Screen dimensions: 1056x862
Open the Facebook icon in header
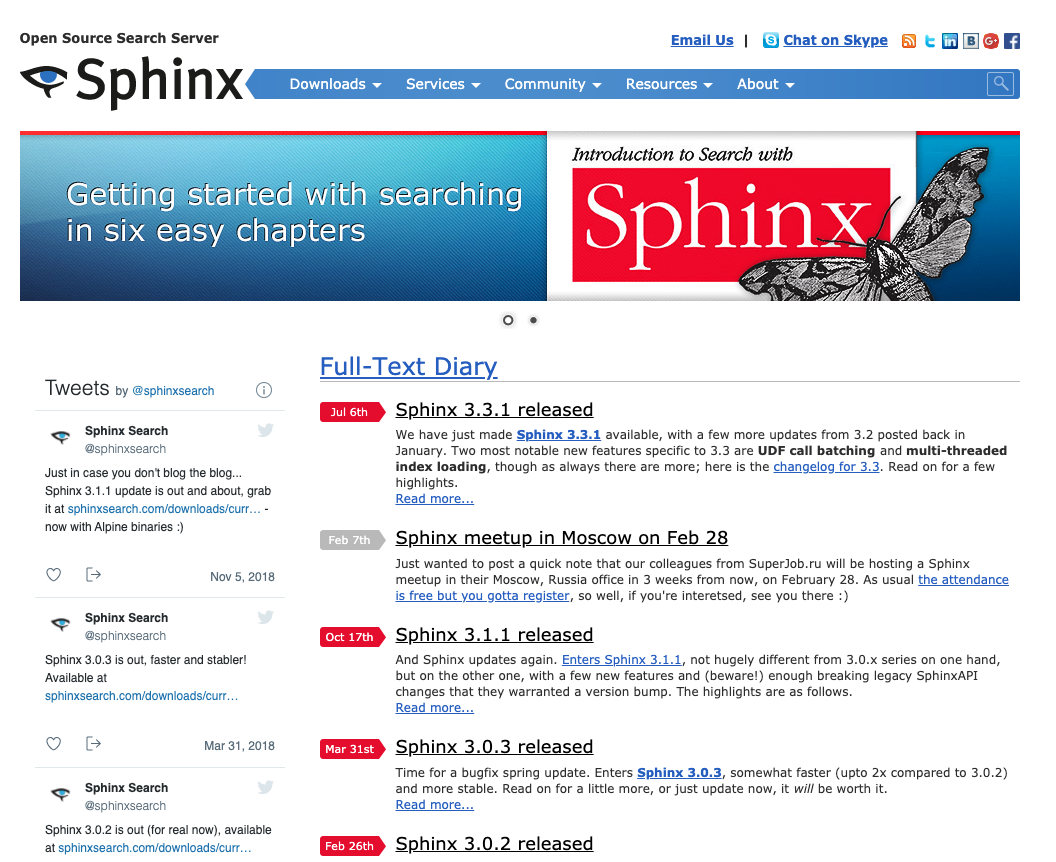tap(1012, 41)
